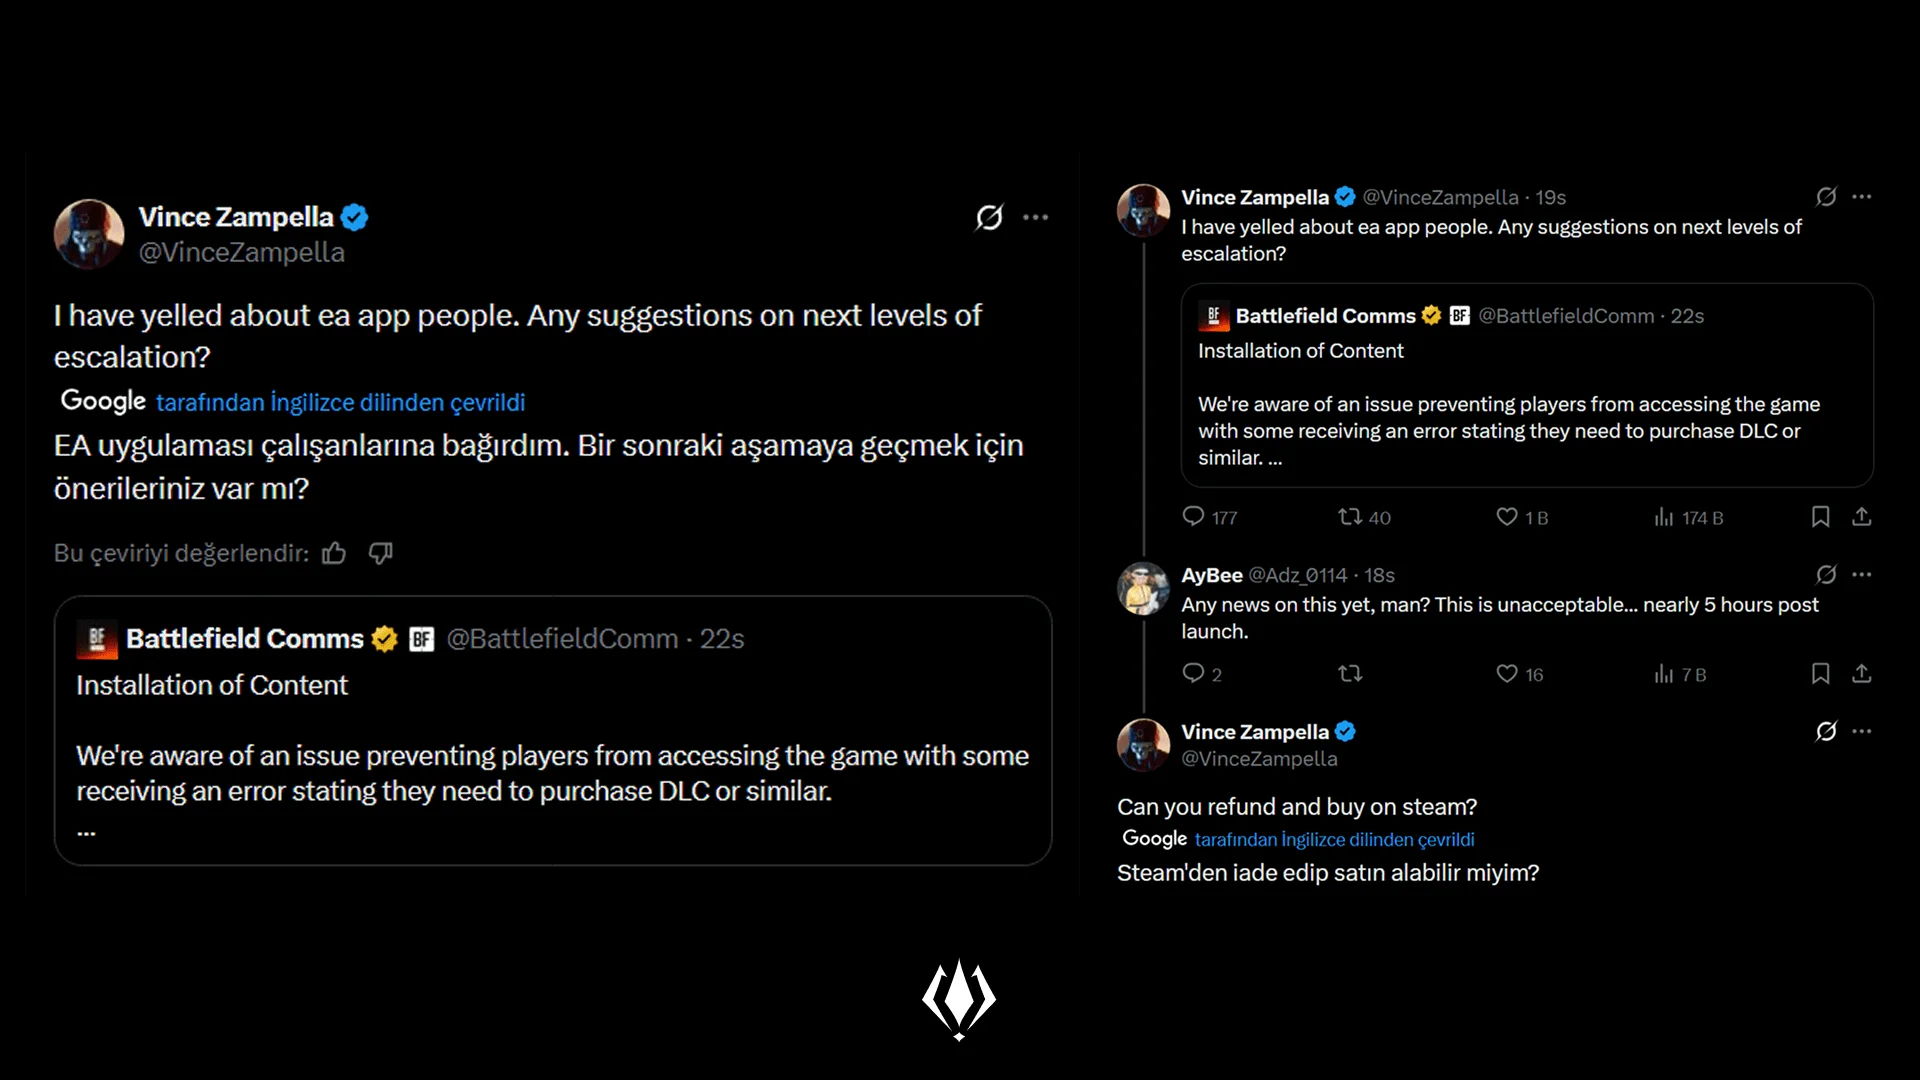Share Vince Zampella's top thread tweet
Image resolution: width=1920 pixels, height=1080 pixels.
coord(1861,516)
